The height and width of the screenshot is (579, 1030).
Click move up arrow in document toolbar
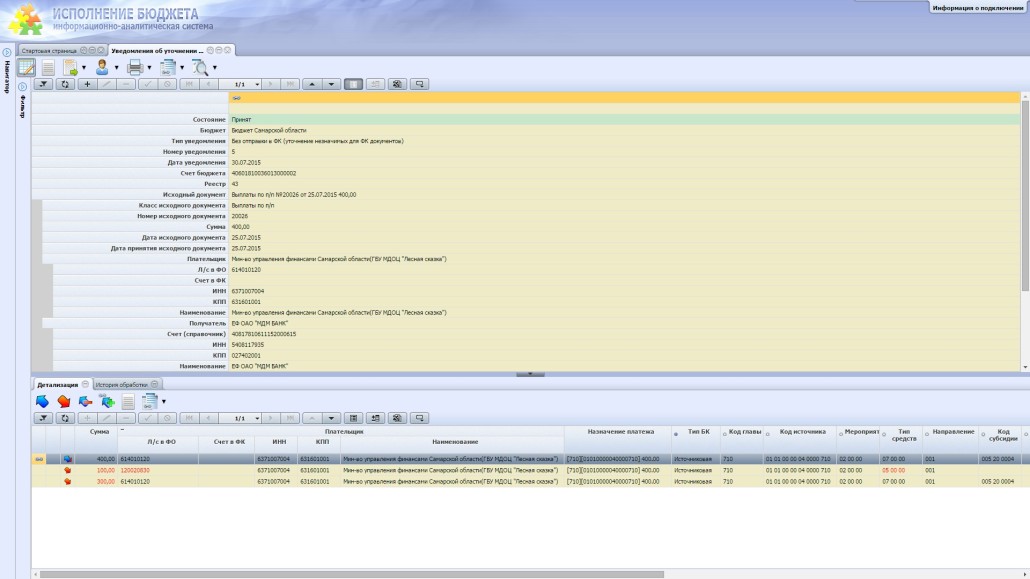pyautogui.click(x=312, y=84)
